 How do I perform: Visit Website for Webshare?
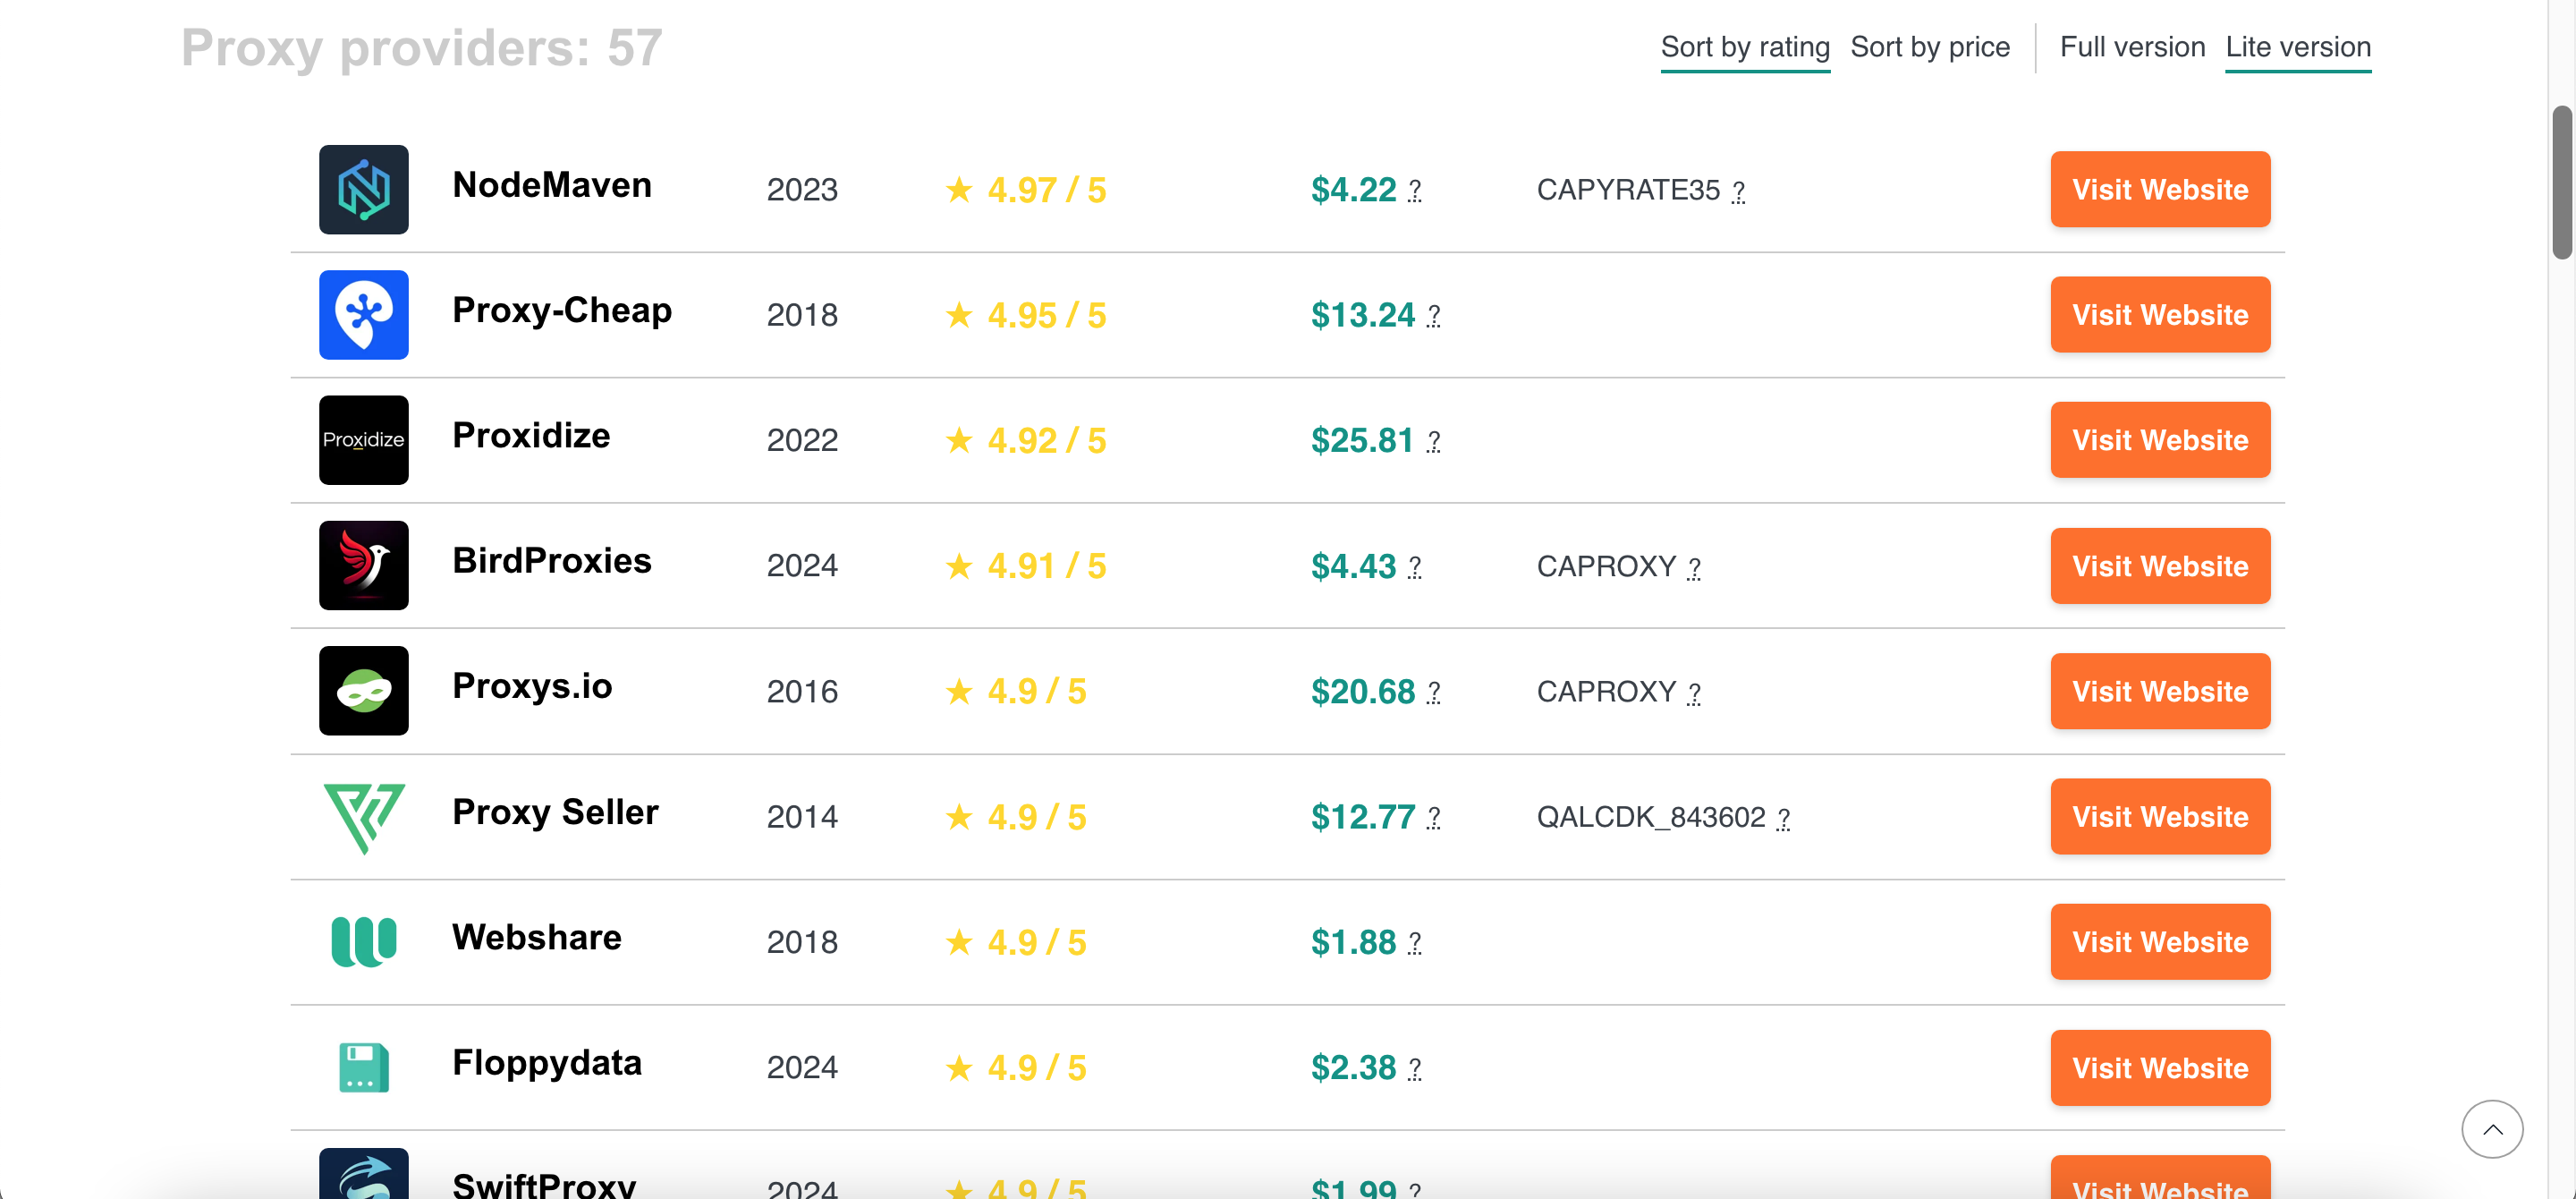[2159, 942]
